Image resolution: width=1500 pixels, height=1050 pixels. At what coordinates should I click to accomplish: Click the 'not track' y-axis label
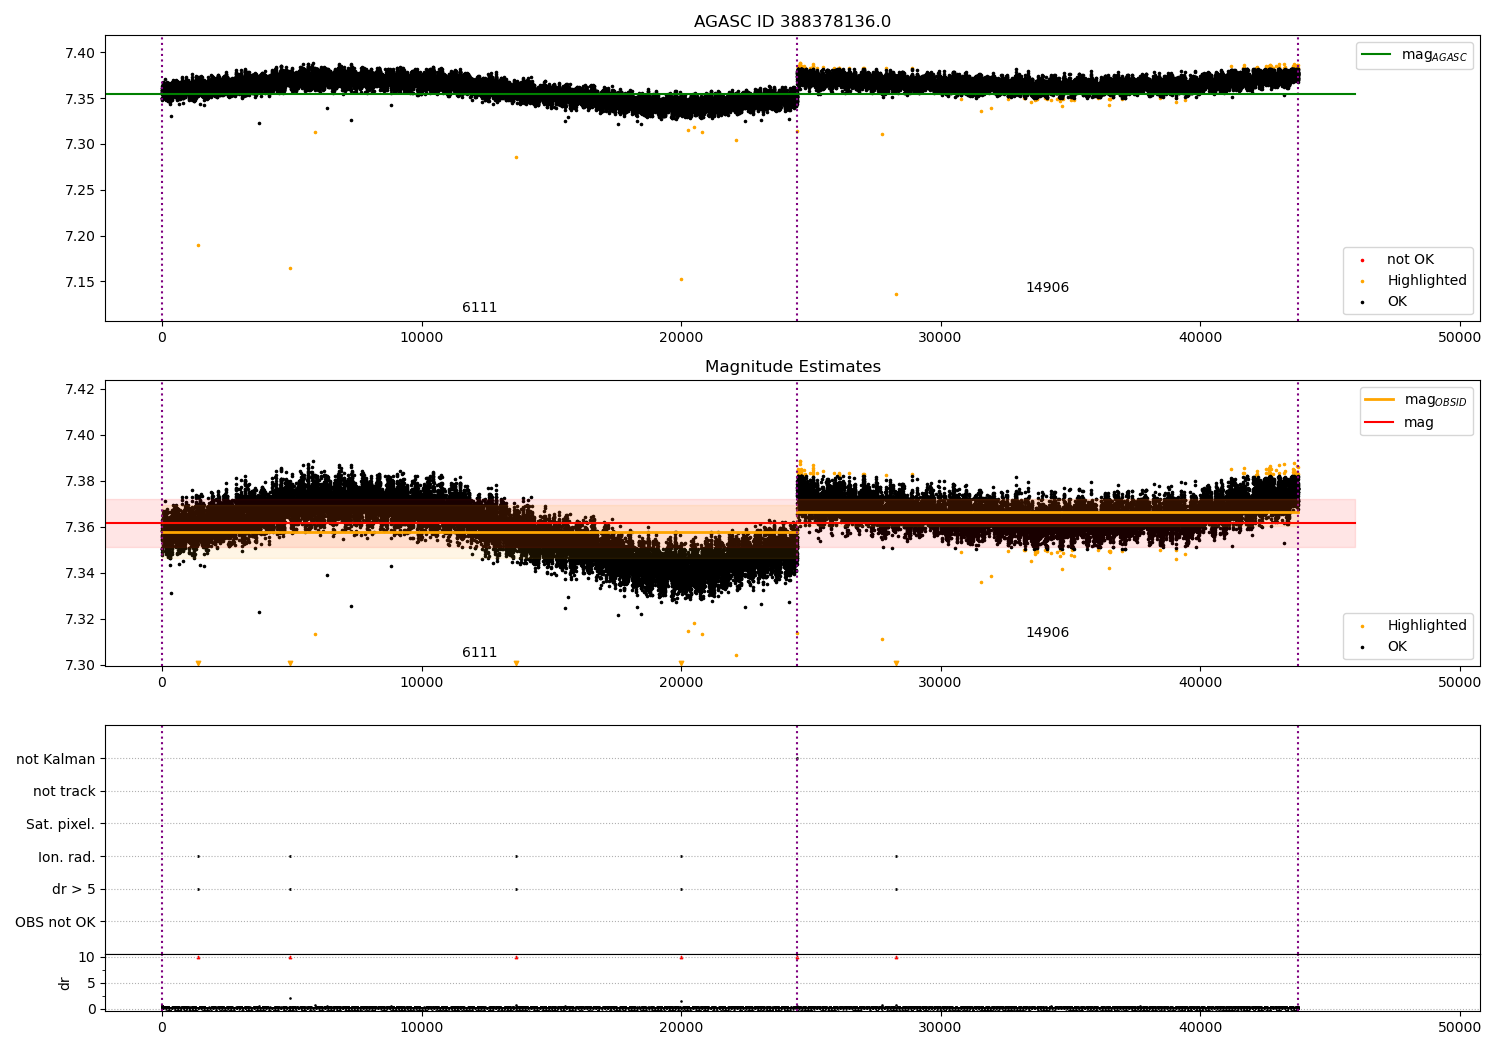64,792
